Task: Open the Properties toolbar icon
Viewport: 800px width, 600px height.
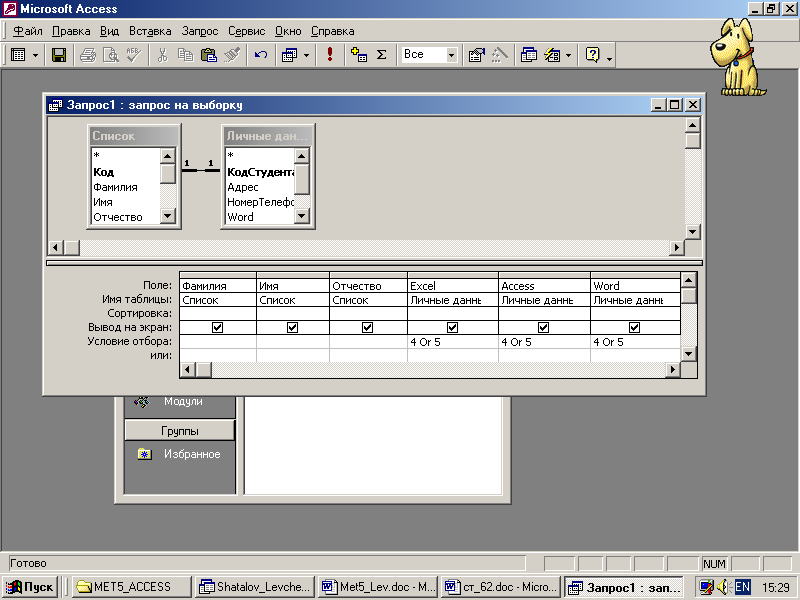Action: click(x=477, y=55)
